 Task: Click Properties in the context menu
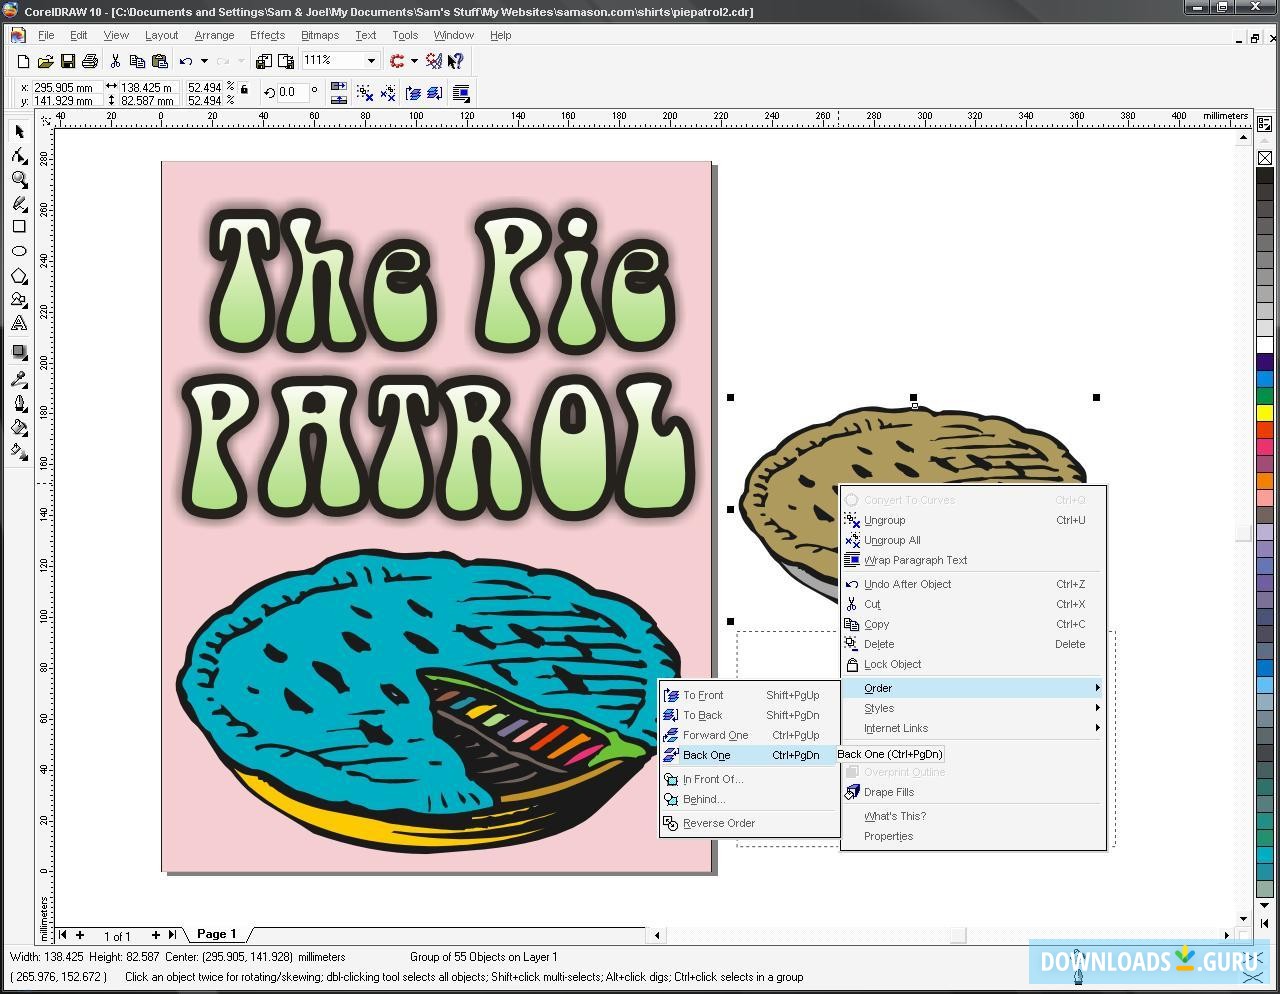point(888,836)
